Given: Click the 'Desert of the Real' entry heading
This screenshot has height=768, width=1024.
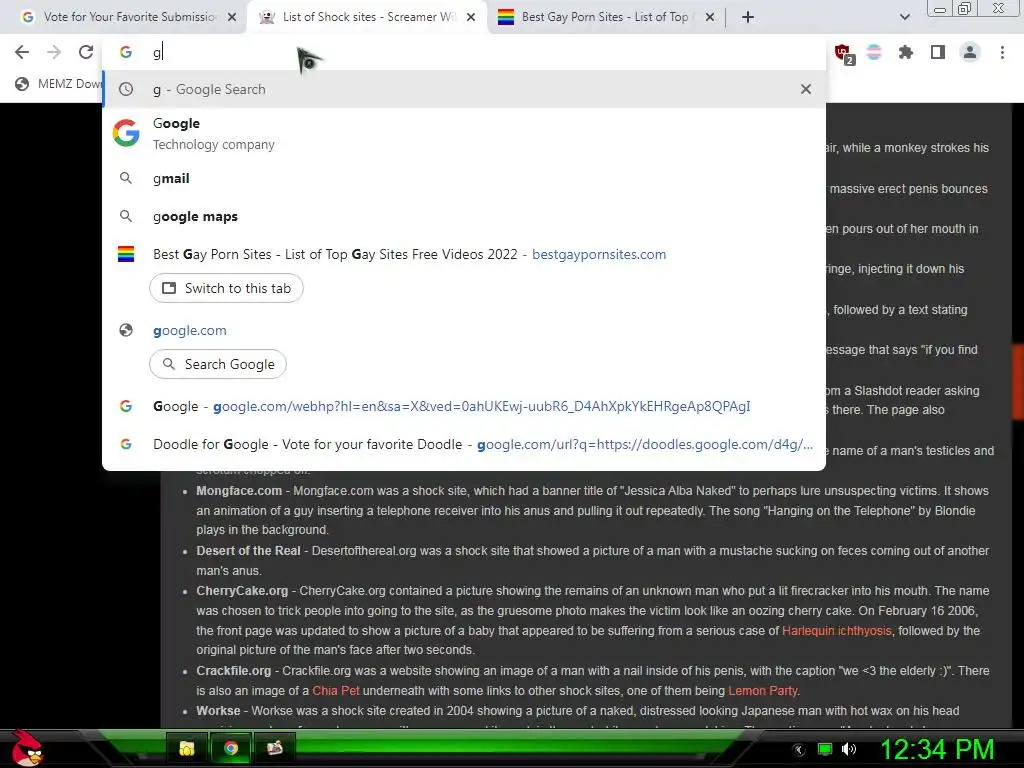Looking at the screenshot, I should [x=248, y=551].
